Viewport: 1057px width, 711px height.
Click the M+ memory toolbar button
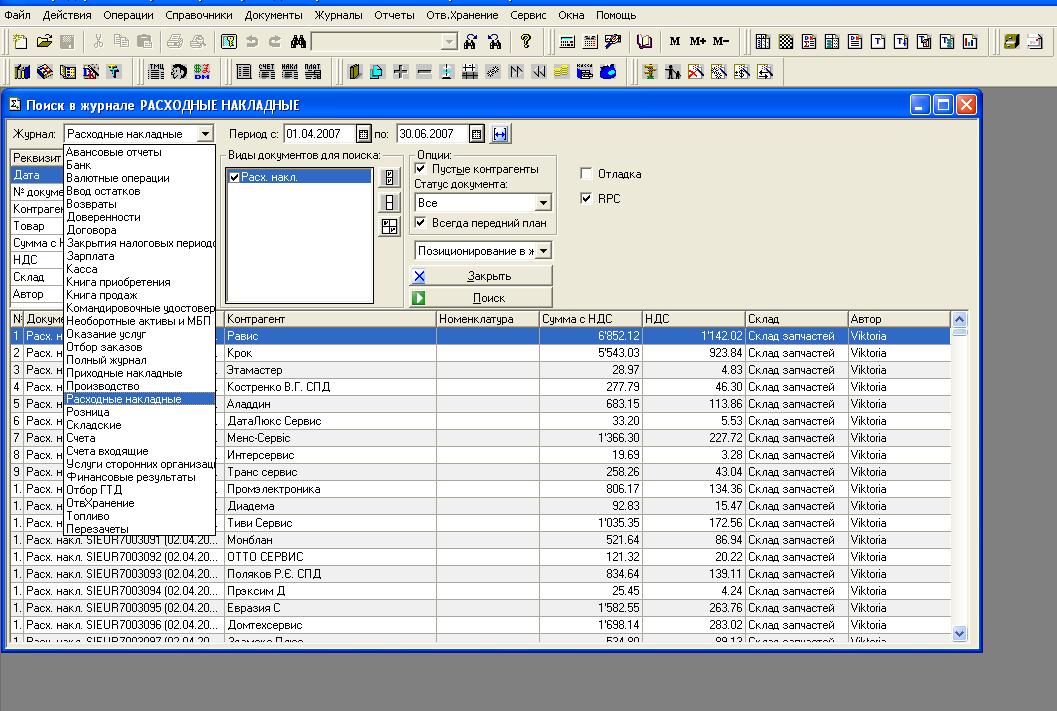(697, 42)
